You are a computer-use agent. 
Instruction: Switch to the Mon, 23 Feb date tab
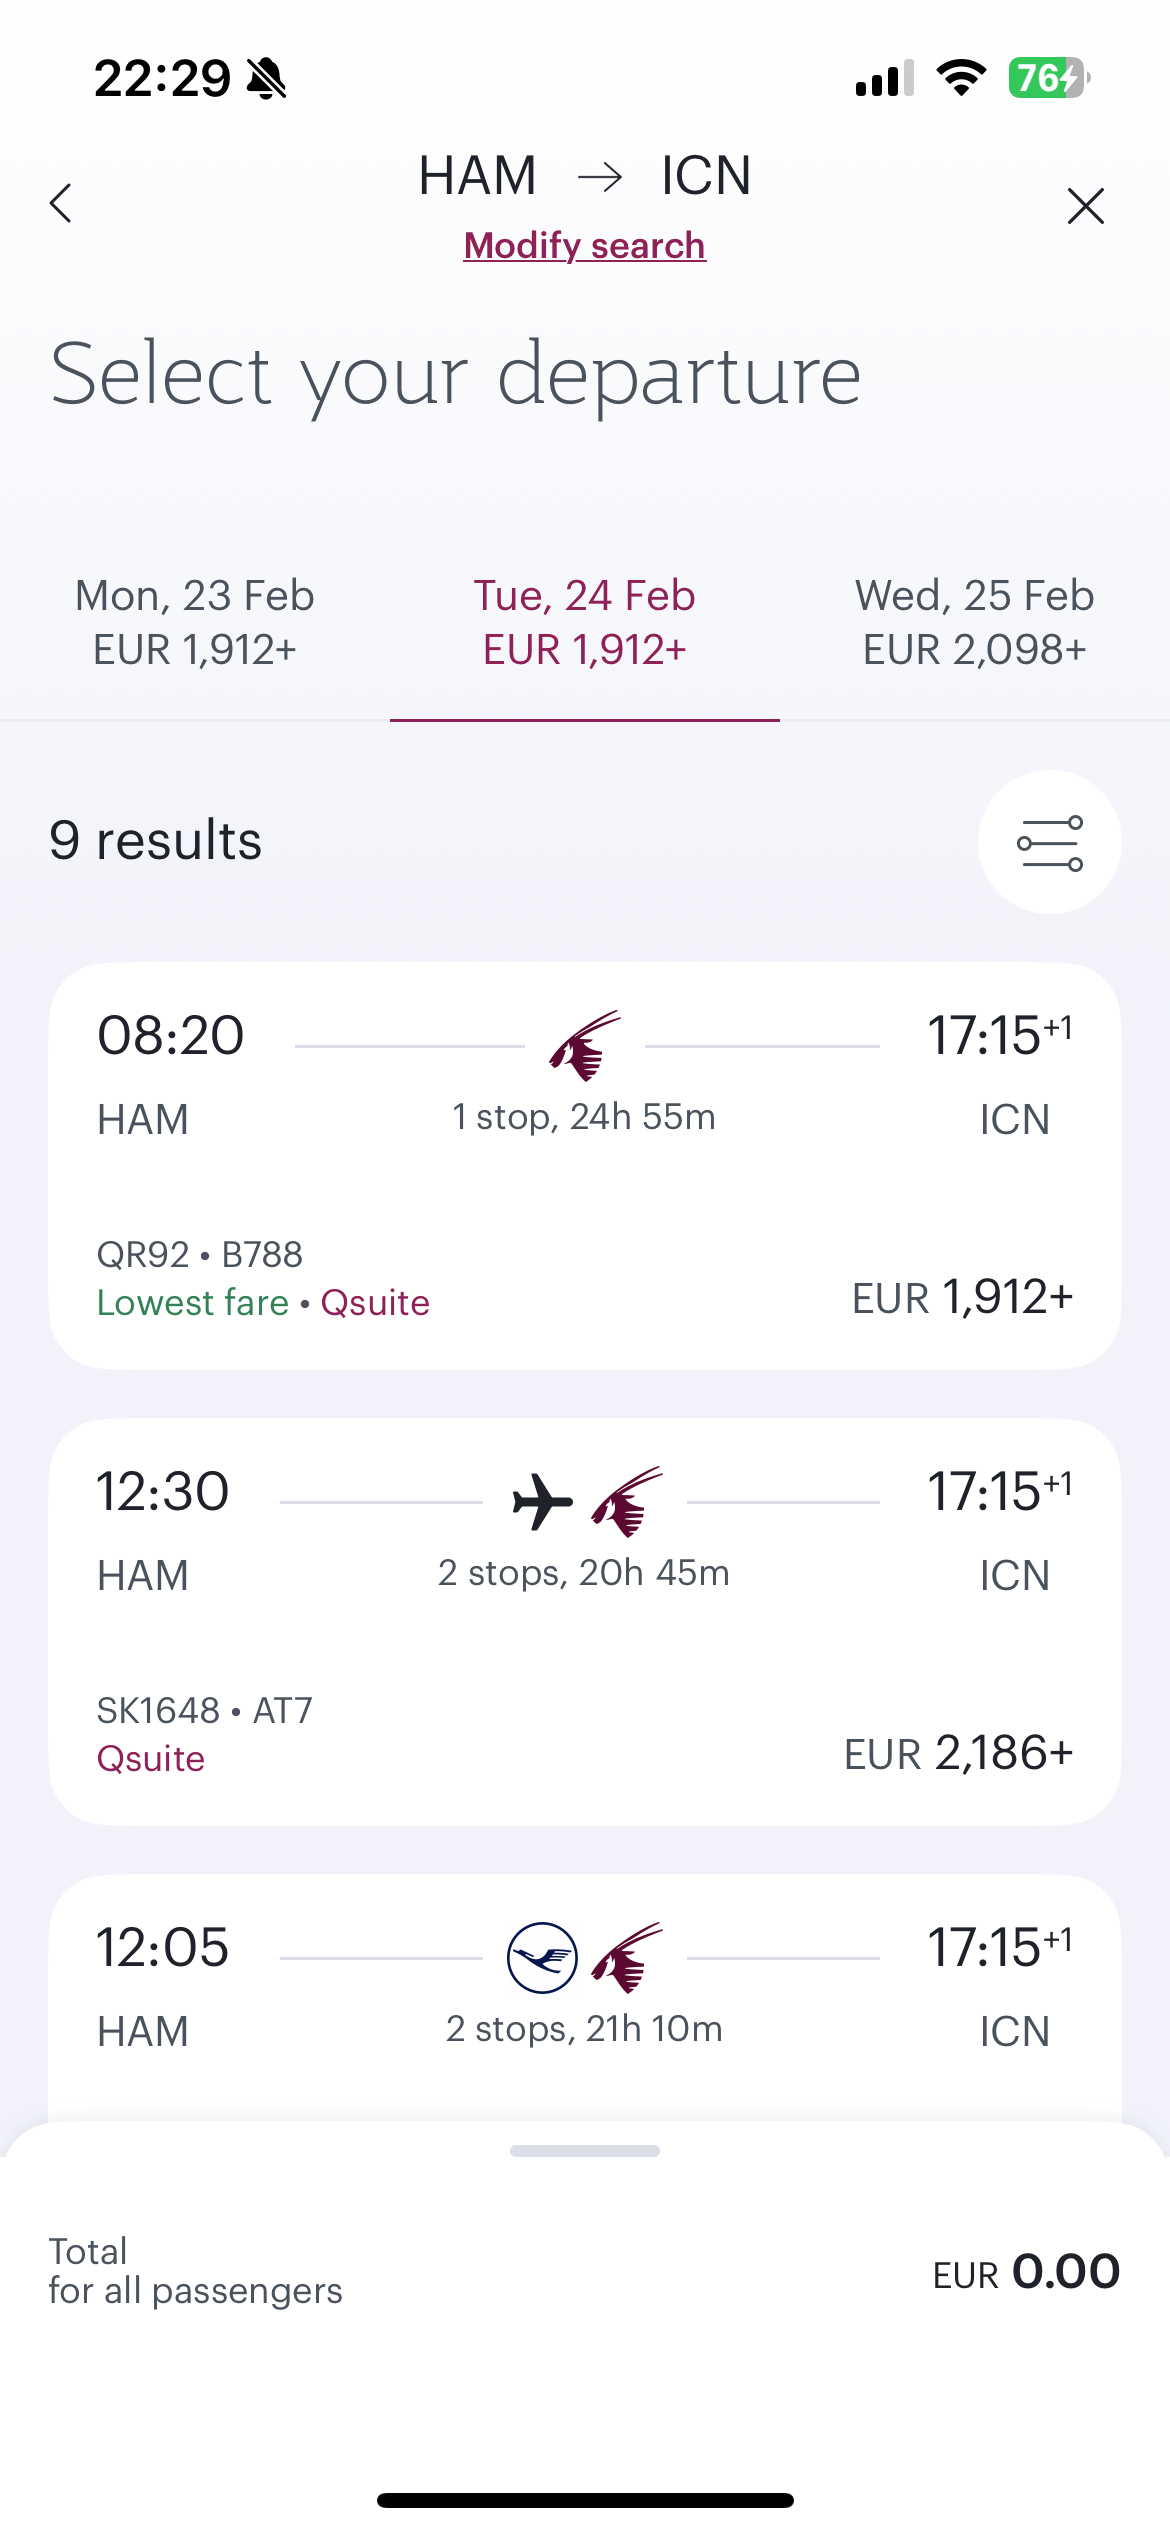coord(195,622)
